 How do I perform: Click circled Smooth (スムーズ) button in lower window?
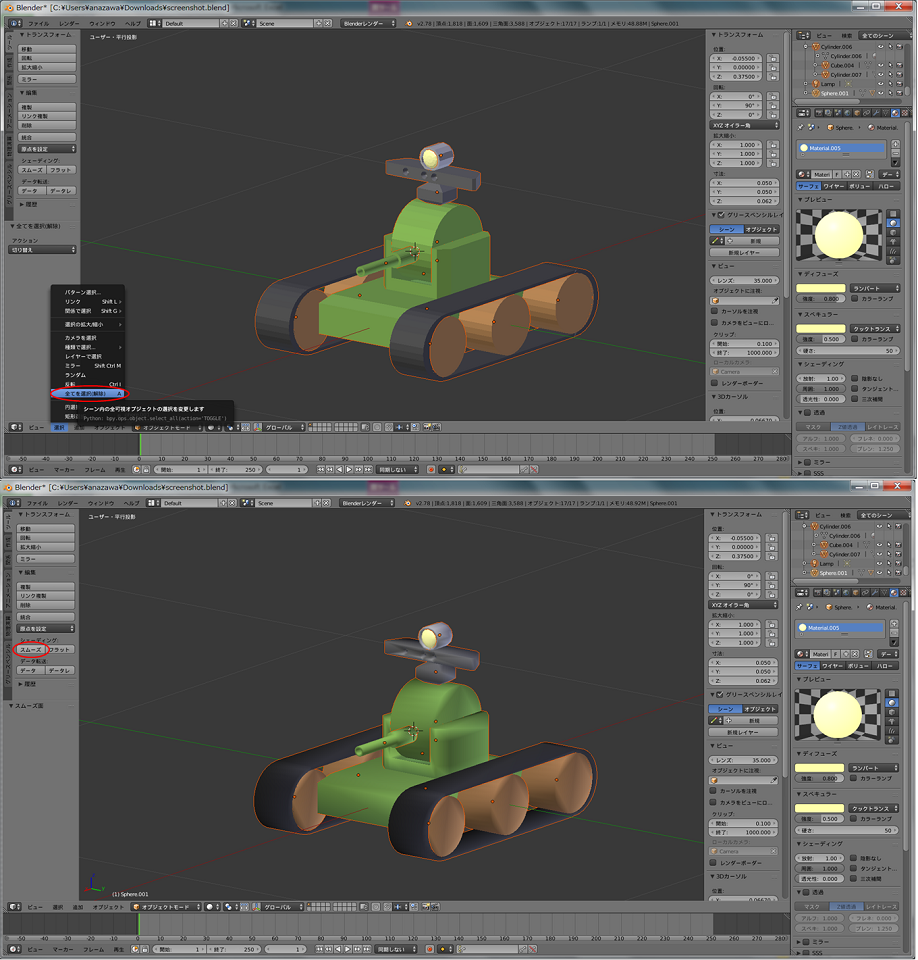click(x=30, y=650)
